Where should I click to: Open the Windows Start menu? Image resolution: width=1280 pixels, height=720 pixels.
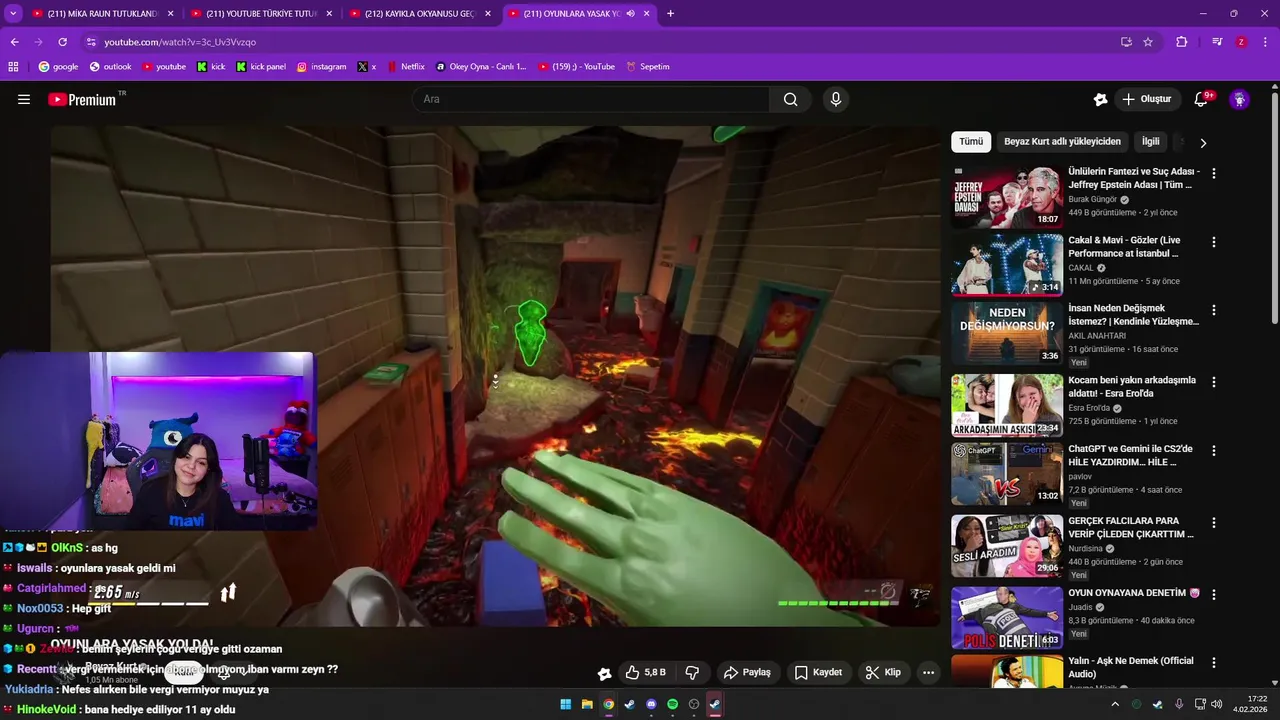pyautogui.click(x=566, y=704)
